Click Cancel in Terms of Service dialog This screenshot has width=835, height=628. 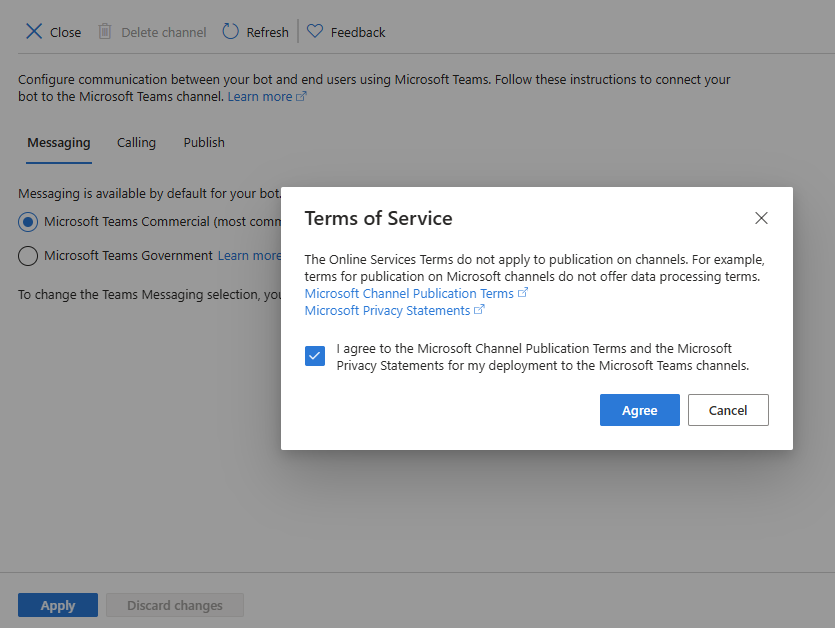(x=727, y=410)
